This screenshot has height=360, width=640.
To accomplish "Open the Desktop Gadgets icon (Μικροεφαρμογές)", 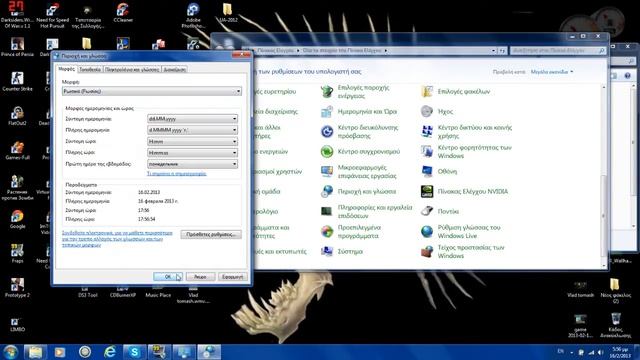I will pos(327,171).
